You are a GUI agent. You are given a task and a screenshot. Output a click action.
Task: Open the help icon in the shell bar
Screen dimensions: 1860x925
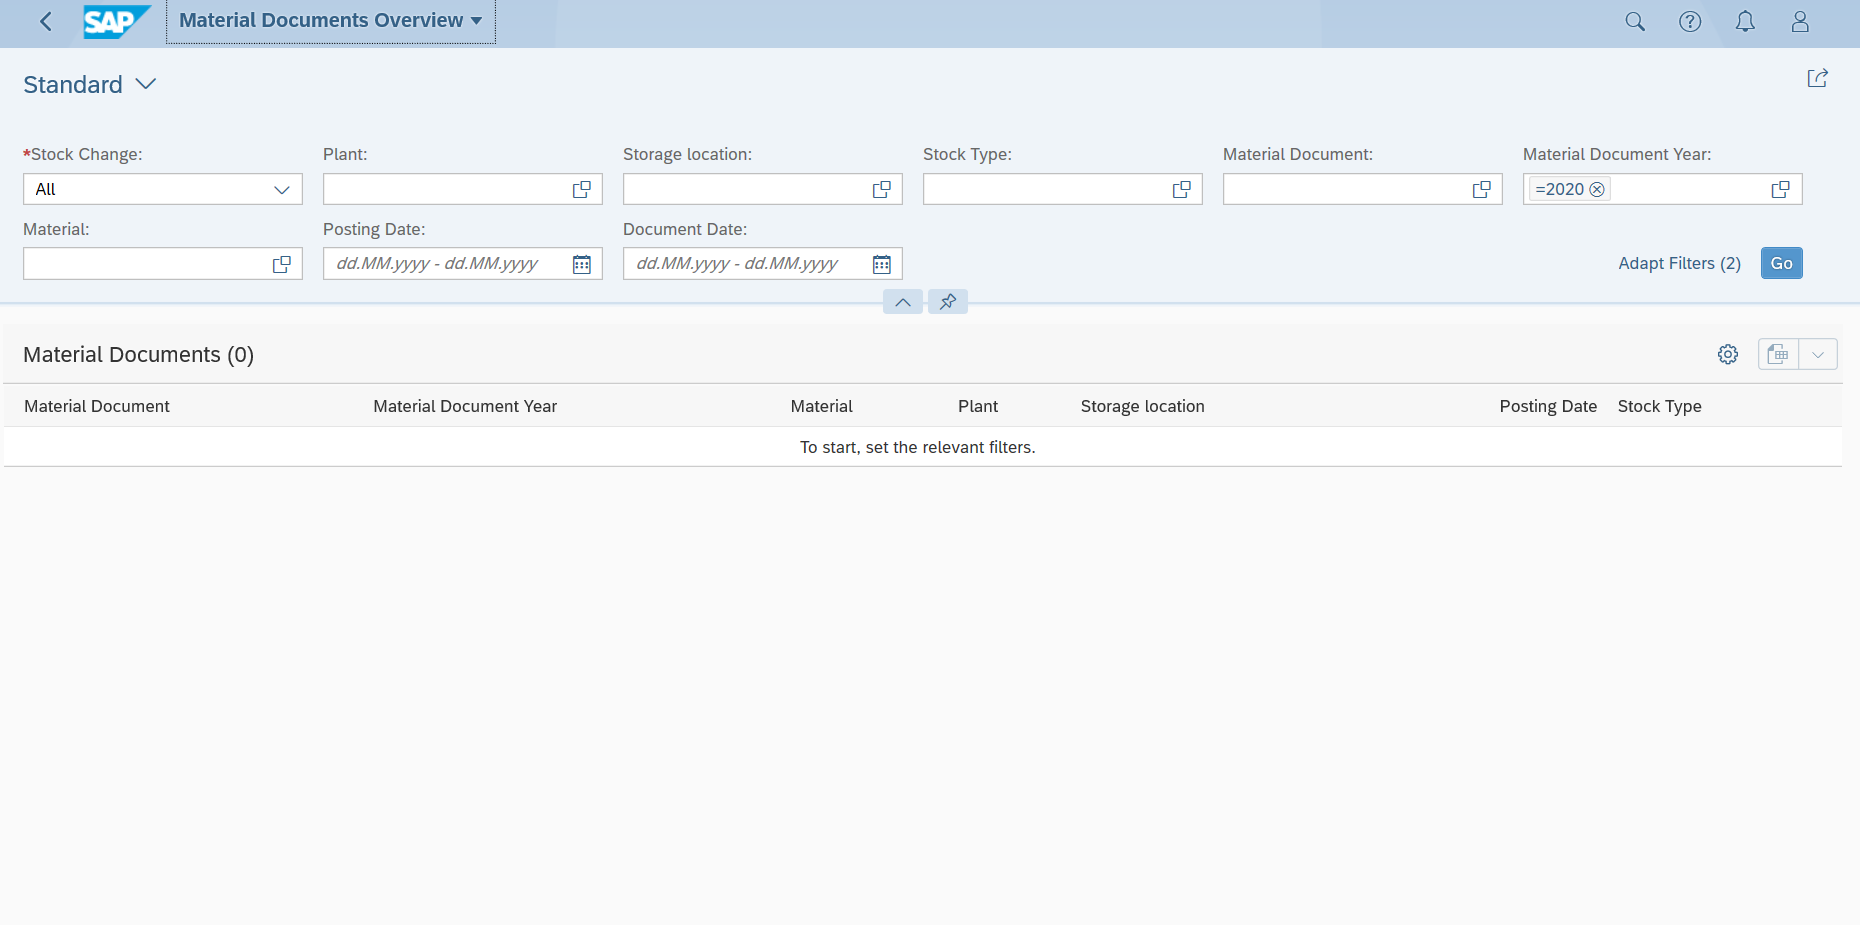[1690, 21]
